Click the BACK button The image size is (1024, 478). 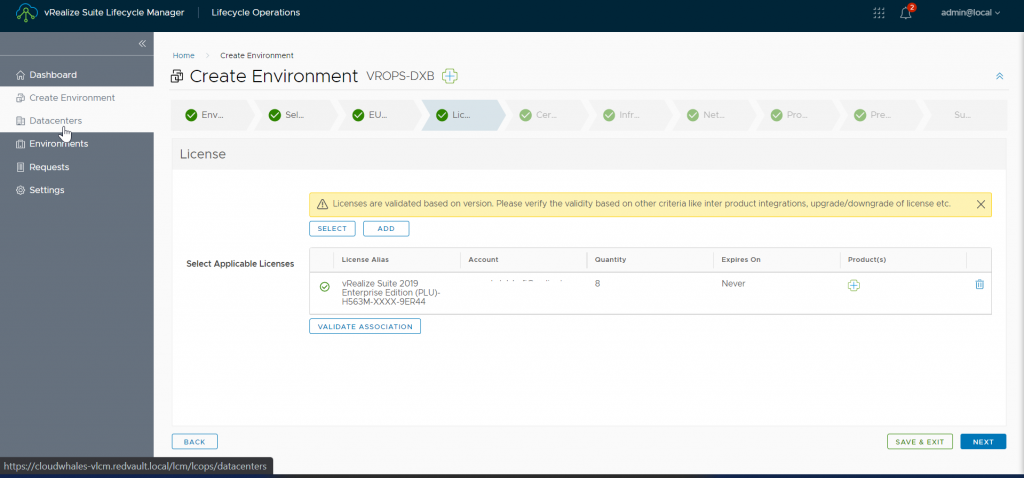coord(195,442)
